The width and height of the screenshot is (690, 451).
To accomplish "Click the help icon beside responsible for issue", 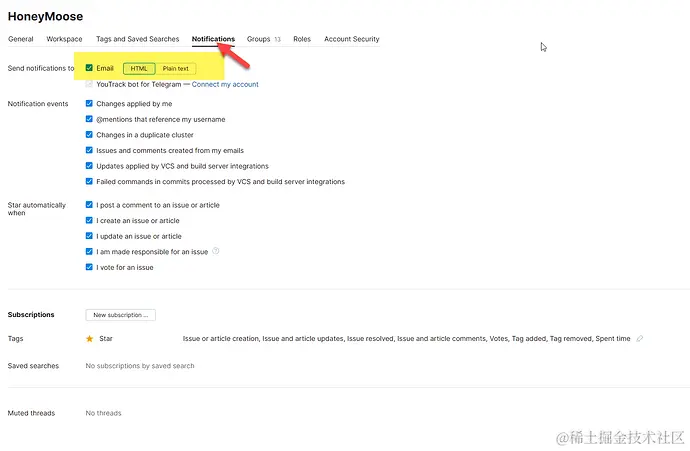I will pos(216,251).
